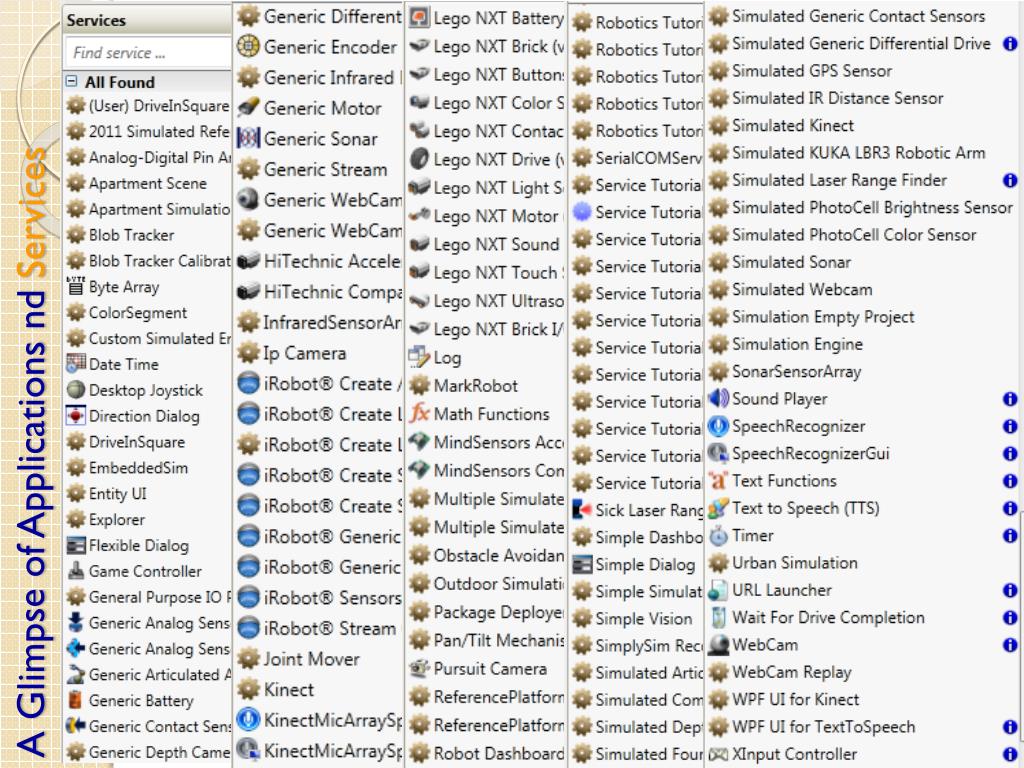
Task: Select the Desktop Joystick icon
Action: pos(76,390)
